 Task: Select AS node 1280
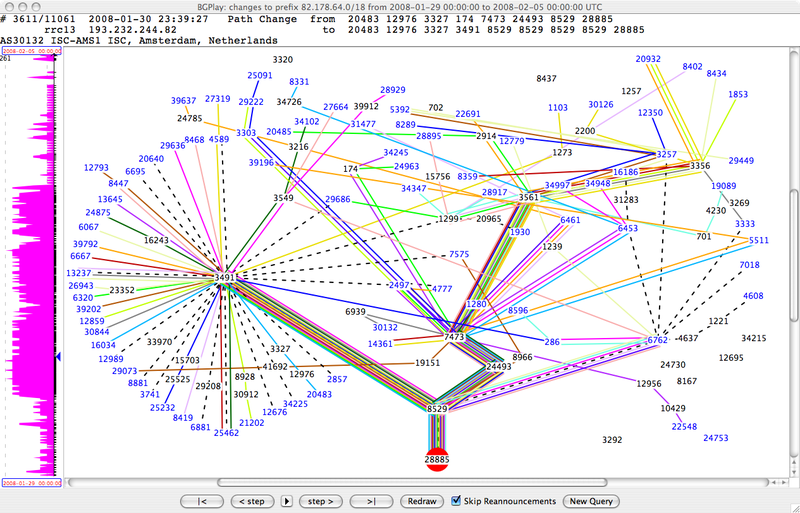477,304
